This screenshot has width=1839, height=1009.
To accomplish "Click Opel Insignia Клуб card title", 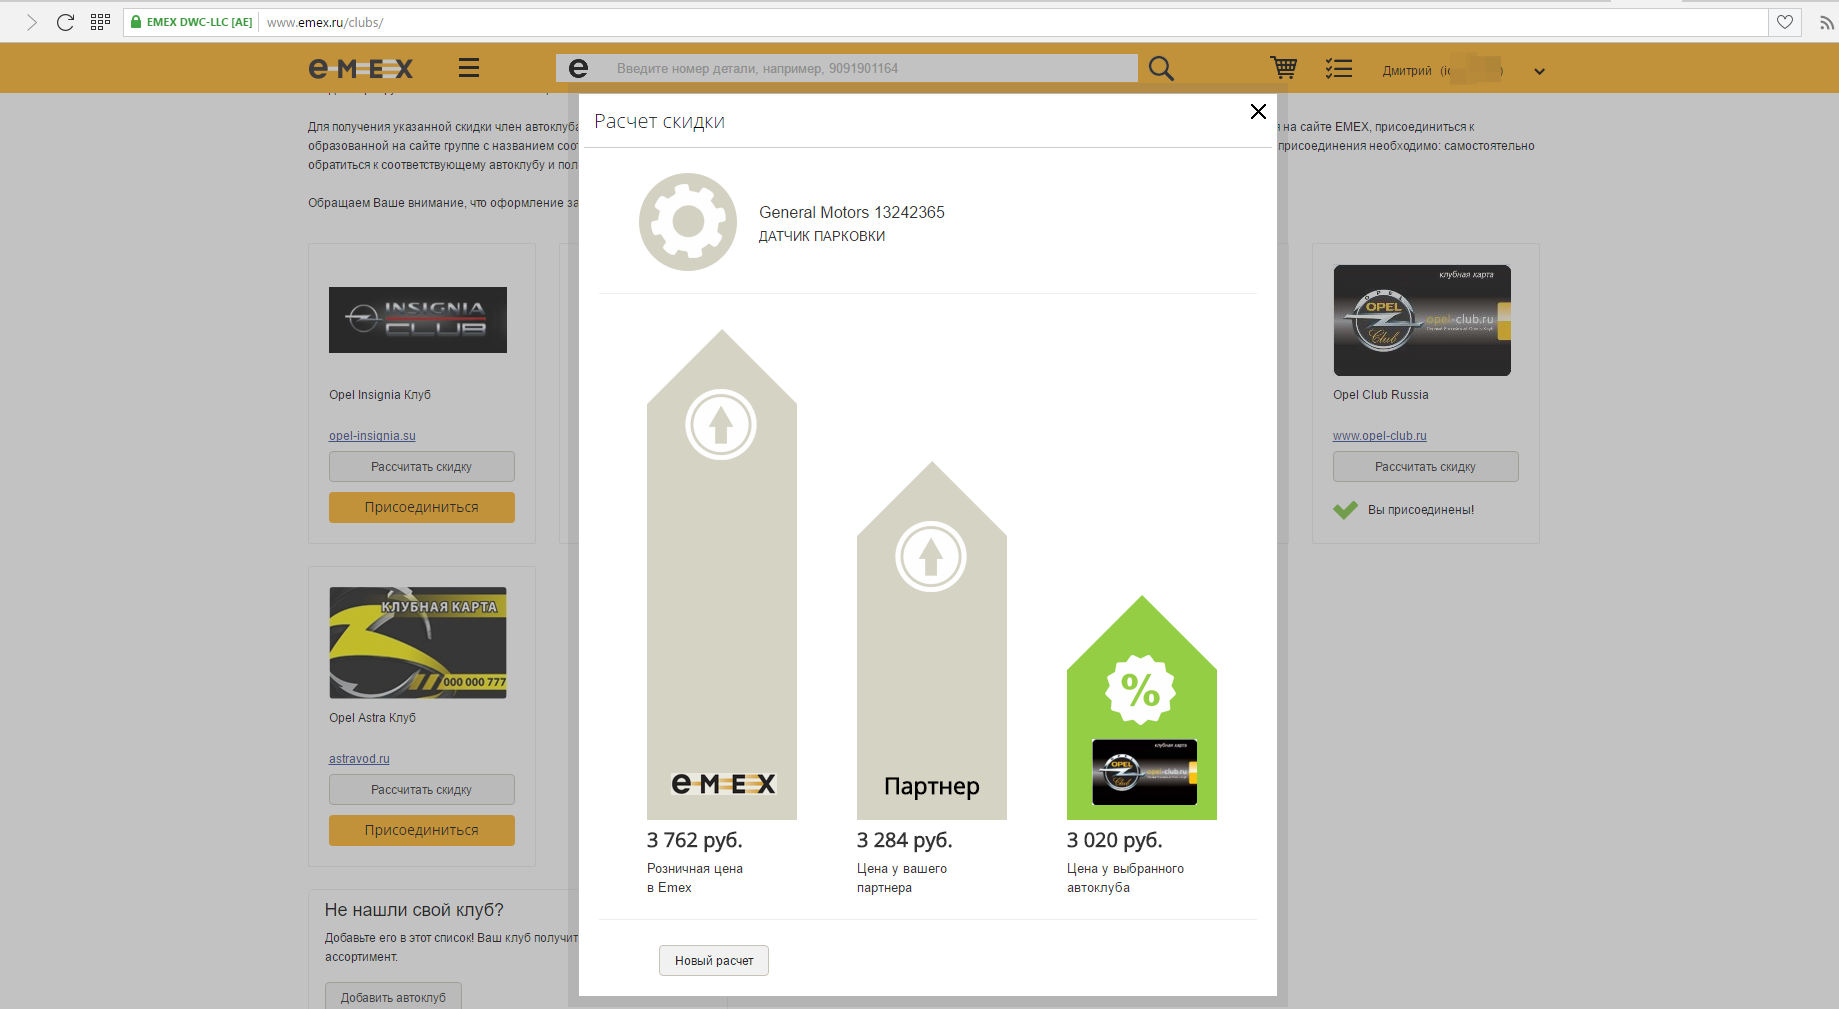I will (380, 395).
